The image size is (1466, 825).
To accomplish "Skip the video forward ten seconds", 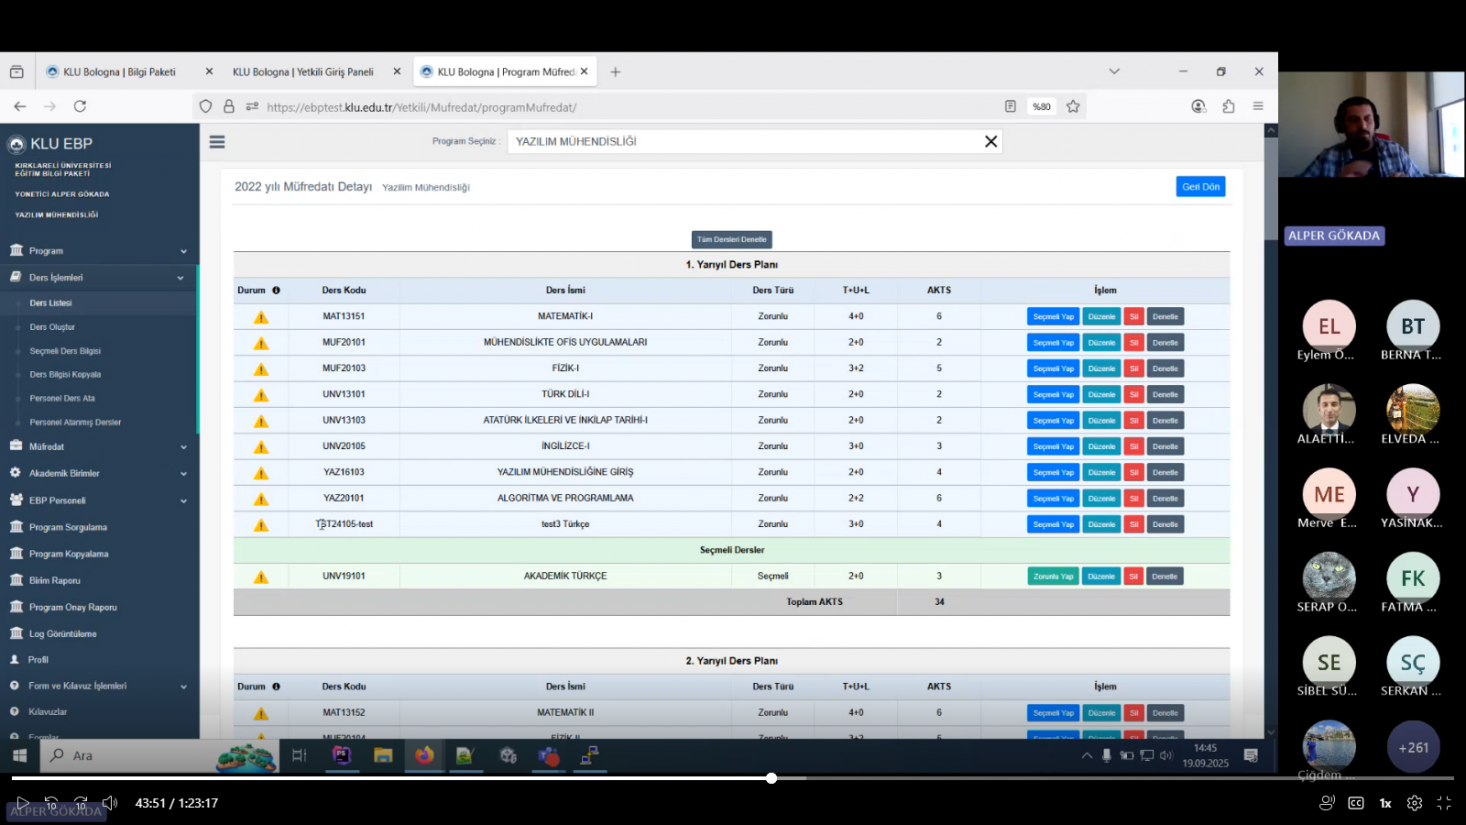I will [80, 803].
